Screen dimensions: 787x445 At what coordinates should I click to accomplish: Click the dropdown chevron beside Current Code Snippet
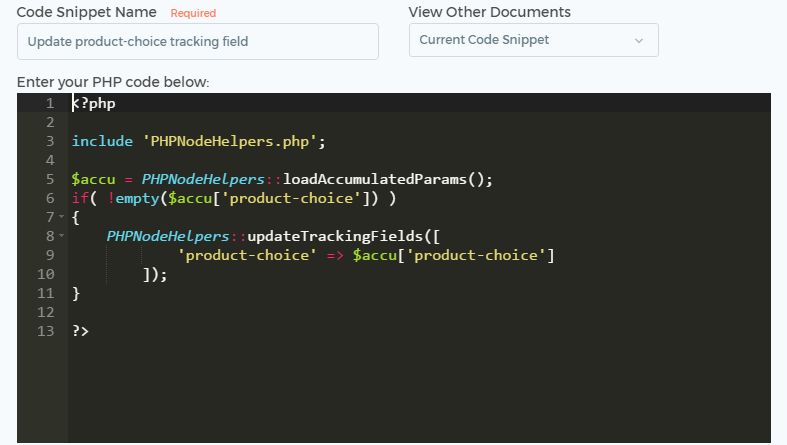(639, 41)
